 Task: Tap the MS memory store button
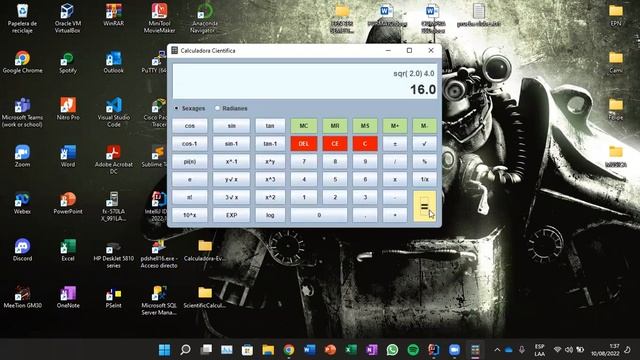[365, 126]
